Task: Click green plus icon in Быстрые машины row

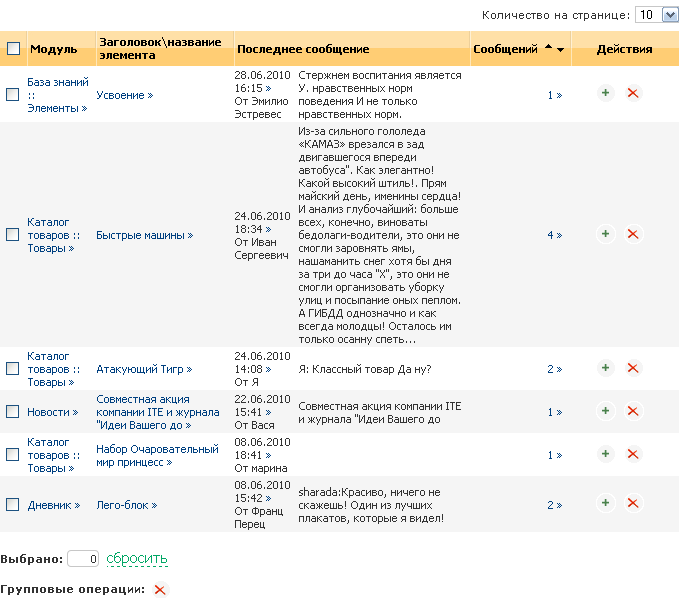Action: (x=605, y=234)
